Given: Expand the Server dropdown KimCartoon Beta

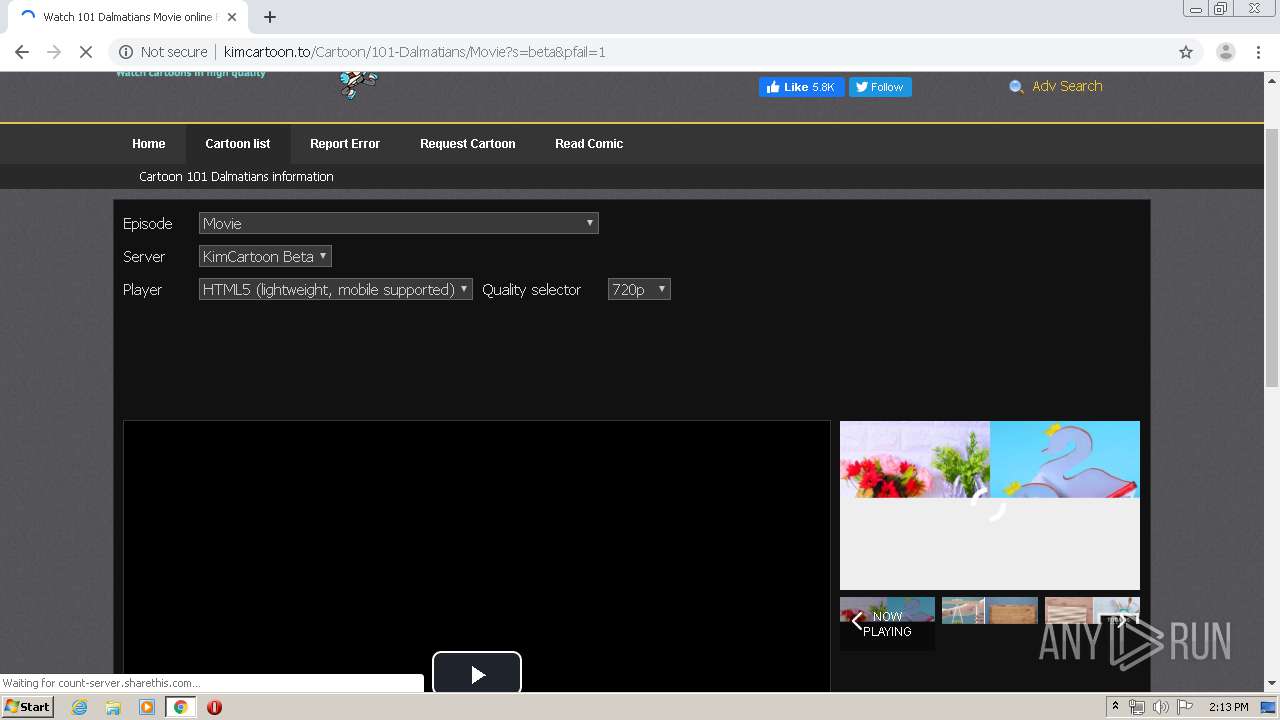Looking at the screenshot, I should tap(265, 256).
